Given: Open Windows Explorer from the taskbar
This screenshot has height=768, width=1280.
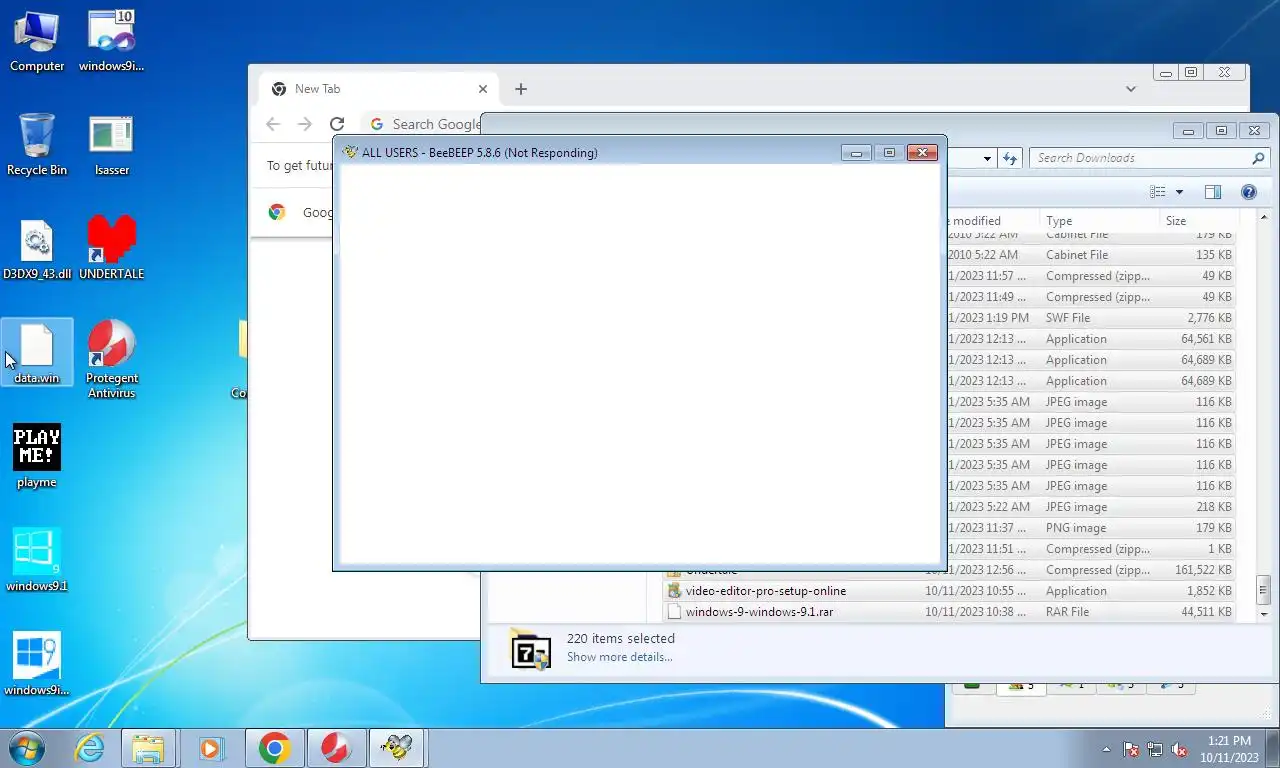Looking at the screenshot, I should (148, 748).
